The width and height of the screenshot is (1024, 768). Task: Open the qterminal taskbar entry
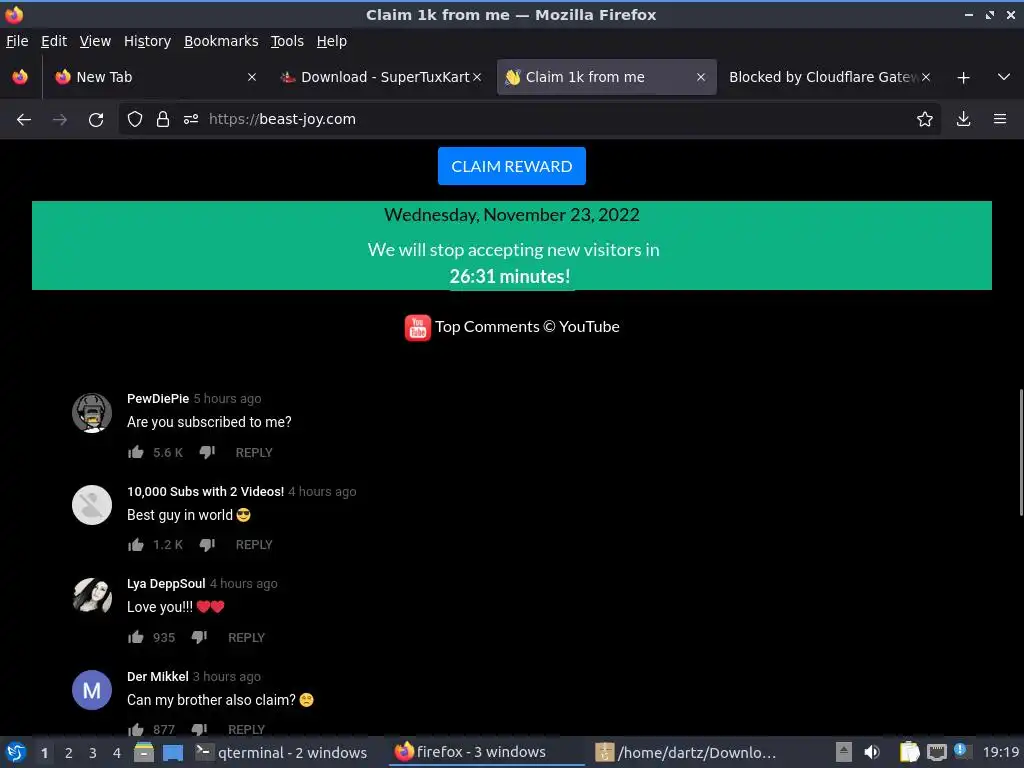click(x=281, y=752)
